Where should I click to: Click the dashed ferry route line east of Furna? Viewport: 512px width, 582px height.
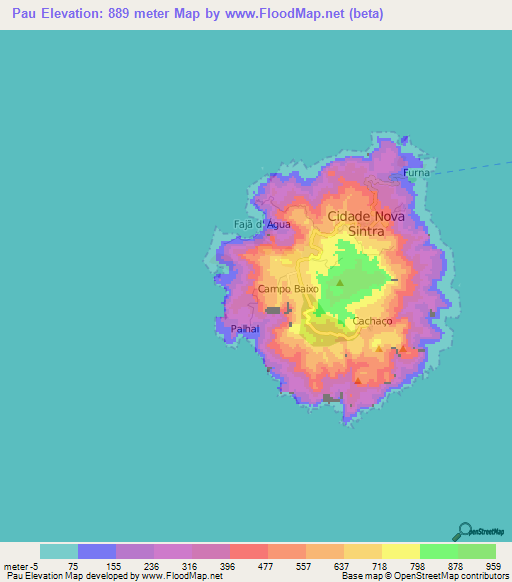(473, 168)
